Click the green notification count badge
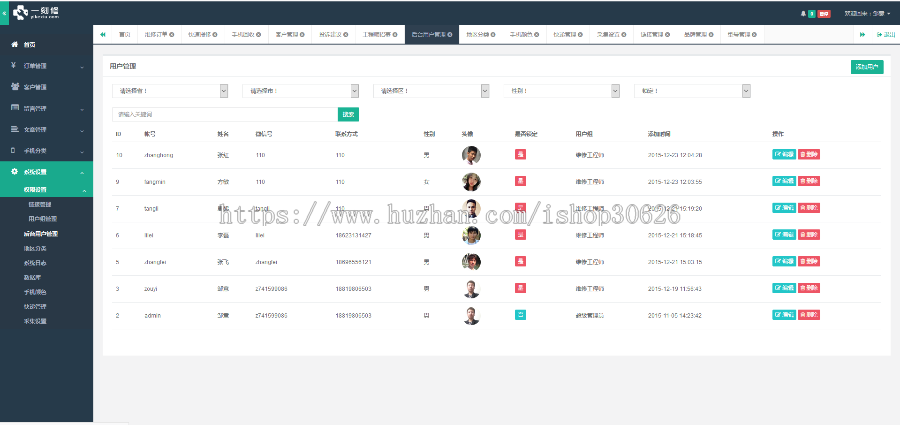Image resolution: width=900 pixels, height=425 pixels. tap(812, 14)
